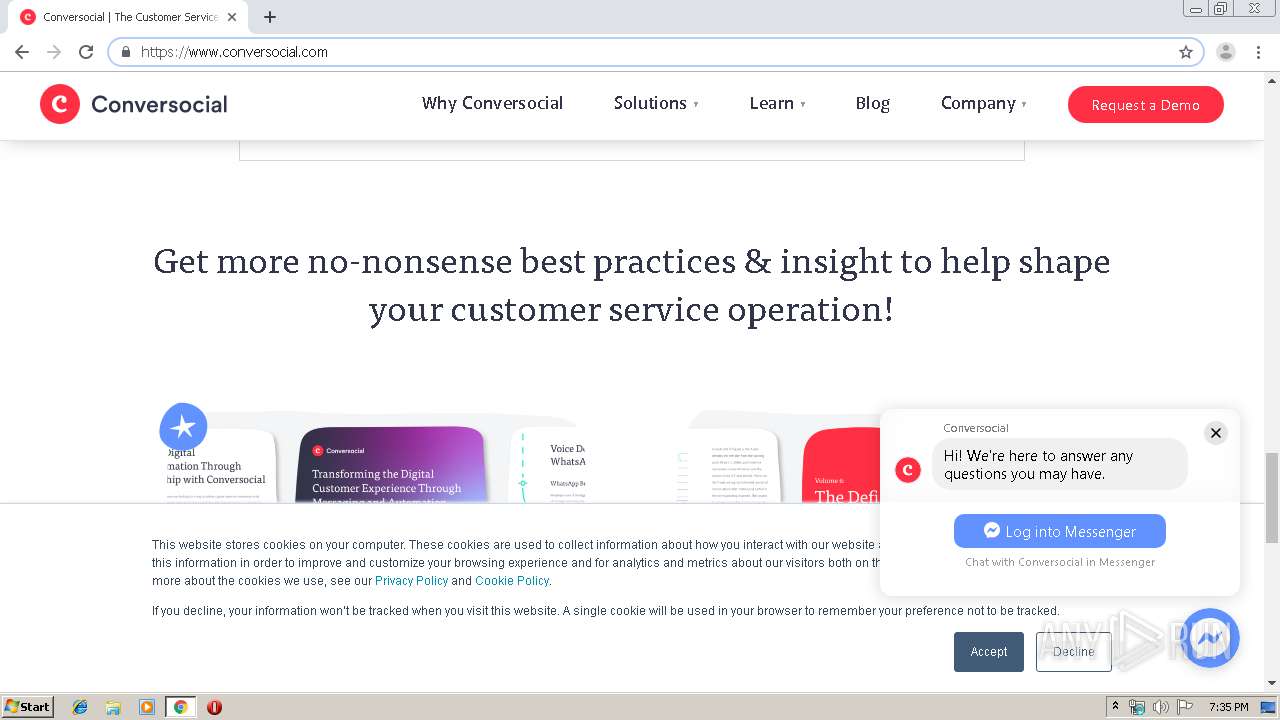
Task: Click the blue Messenger chat bubble icon
Action: 1211,638
